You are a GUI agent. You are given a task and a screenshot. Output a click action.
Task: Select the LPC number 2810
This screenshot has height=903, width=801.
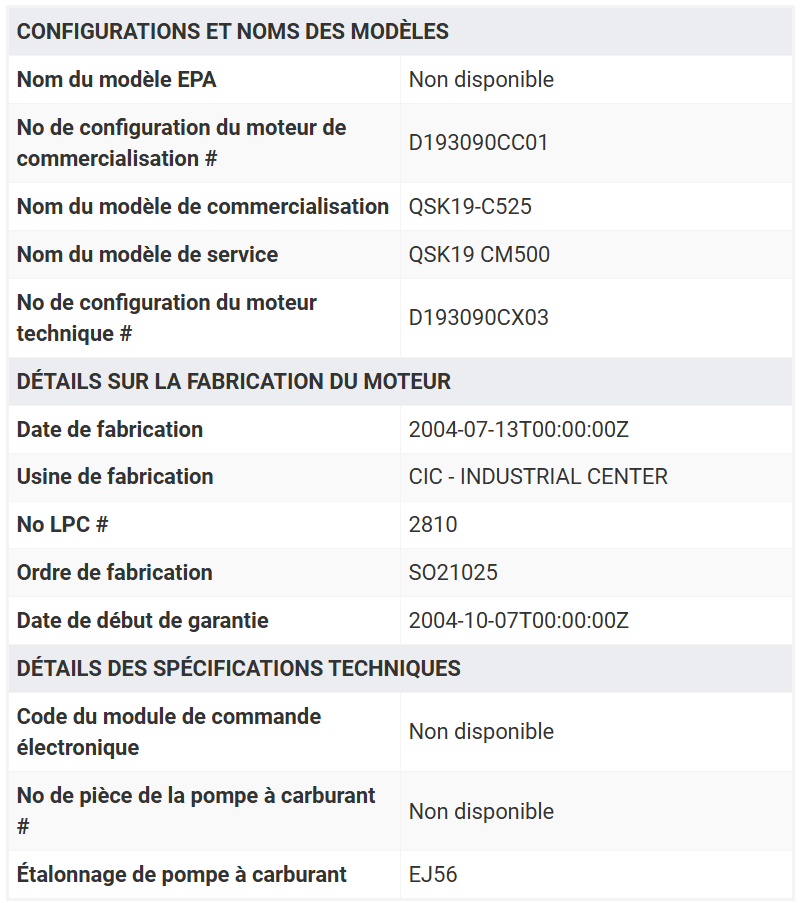[x=432, y=525]
